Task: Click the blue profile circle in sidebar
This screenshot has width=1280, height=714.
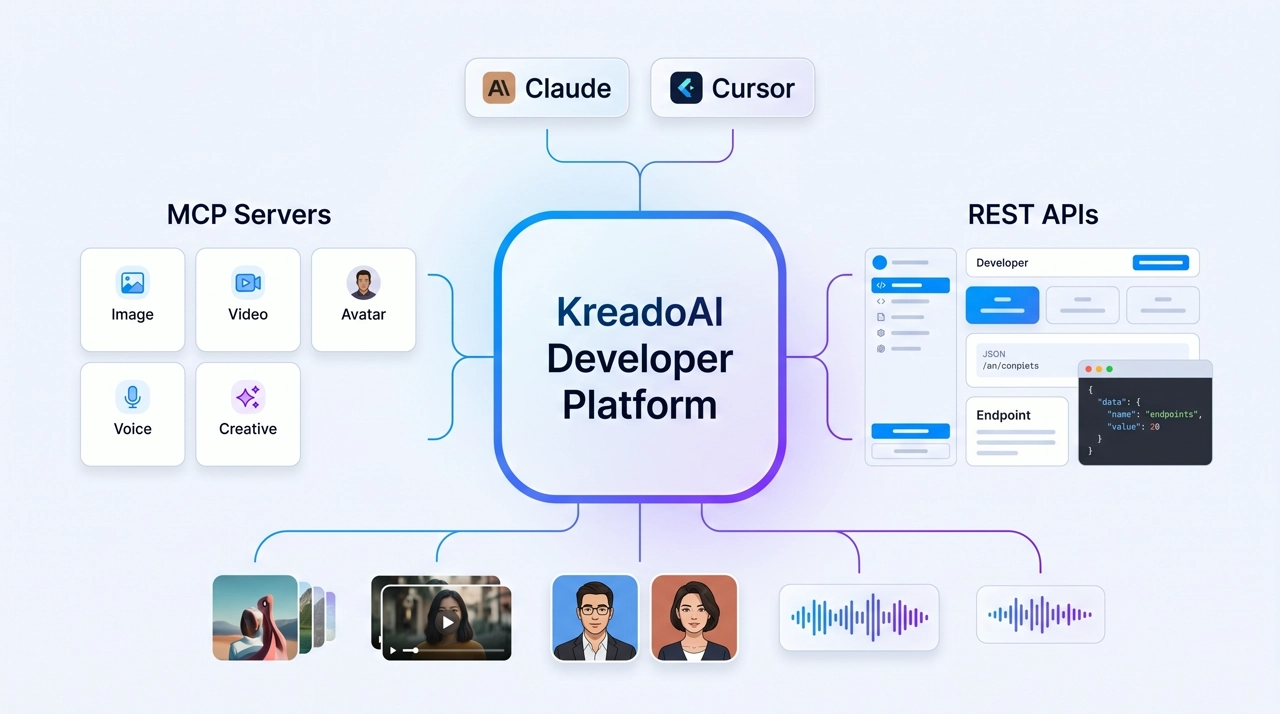Action: pyautogui.click(x=880, y=263)
